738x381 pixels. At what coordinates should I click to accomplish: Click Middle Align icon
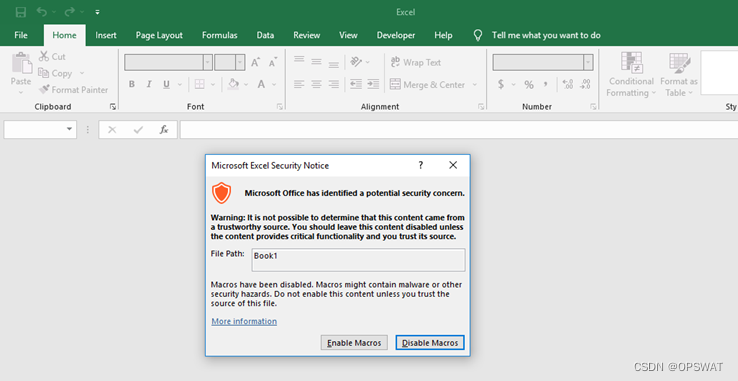point(316,62)
